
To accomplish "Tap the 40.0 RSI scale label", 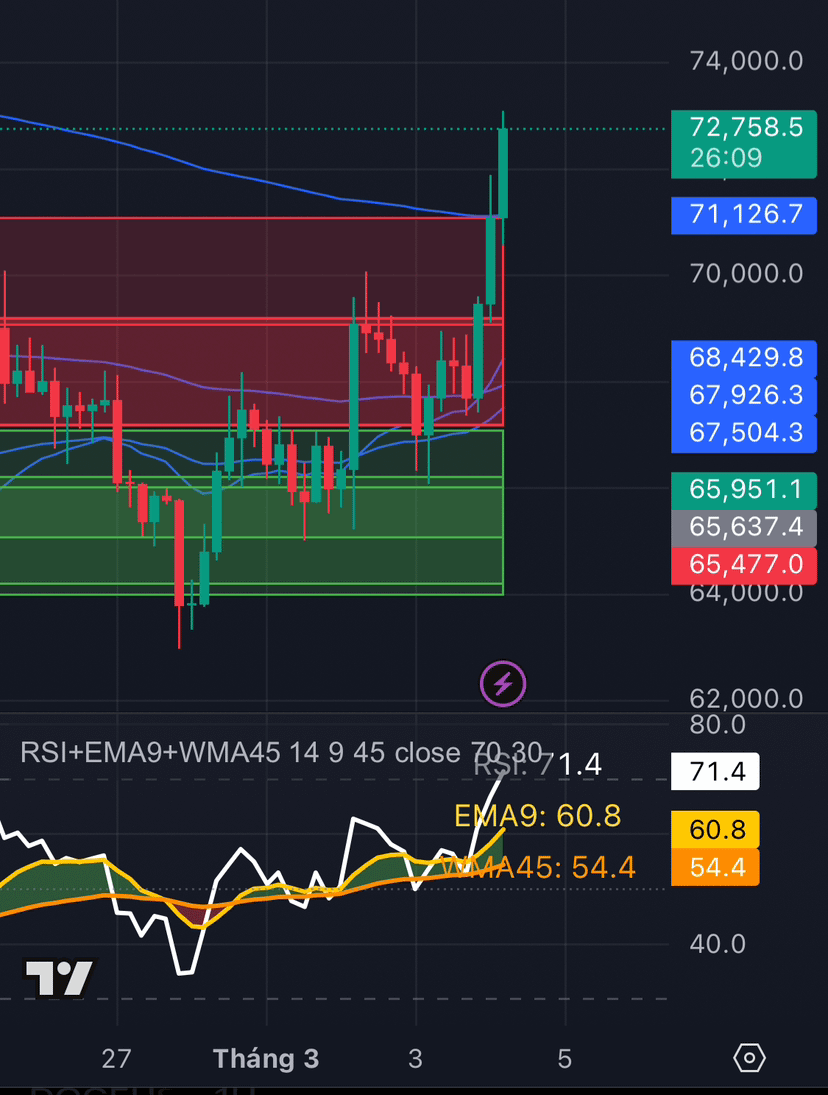I will point(718,944).
